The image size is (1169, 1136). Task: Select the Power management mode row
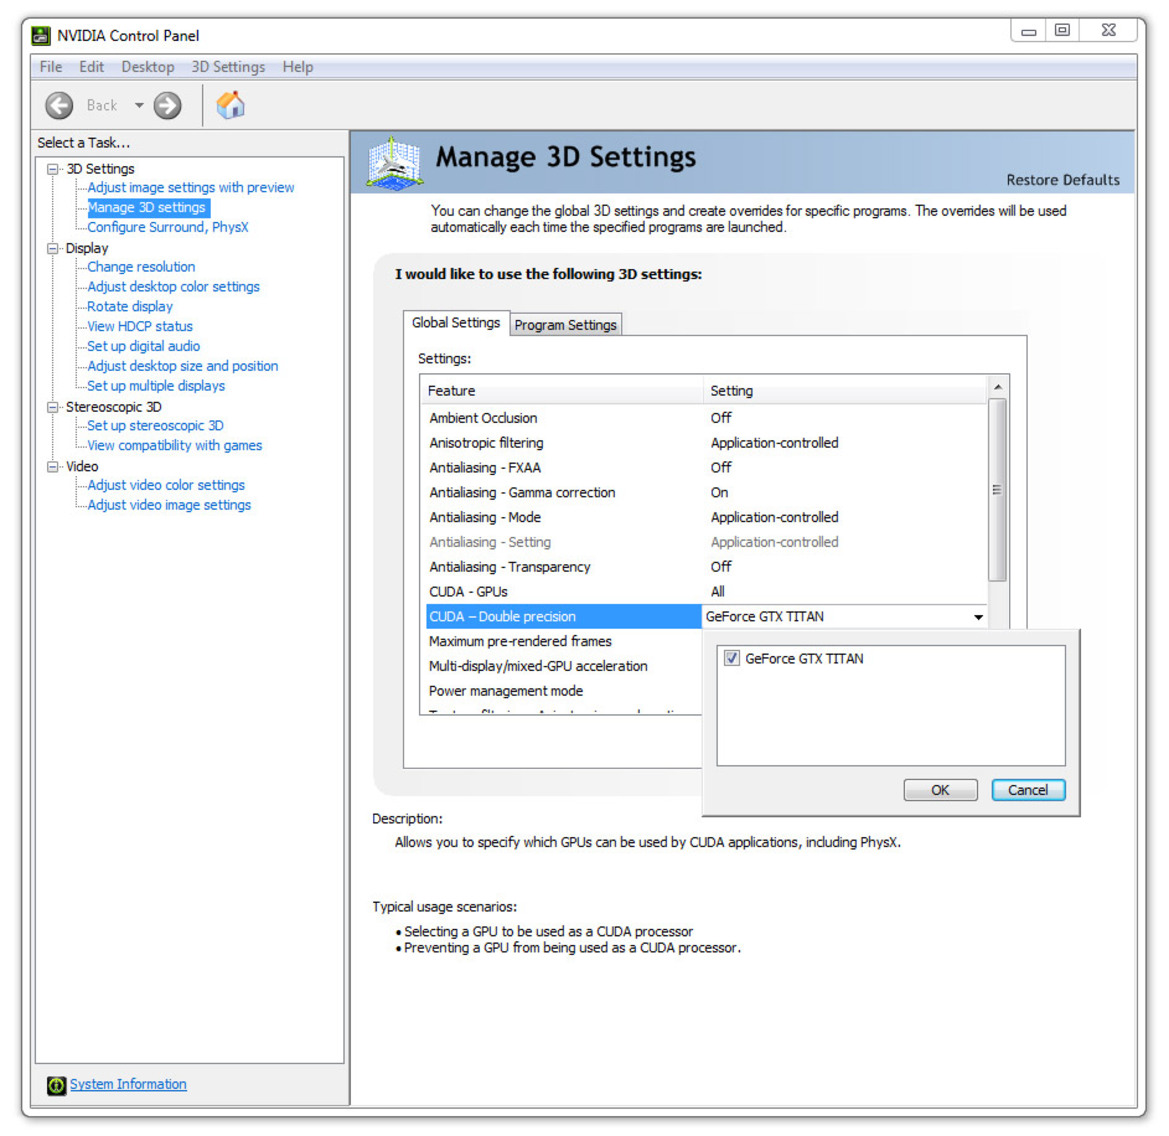[x=506, y=691]
